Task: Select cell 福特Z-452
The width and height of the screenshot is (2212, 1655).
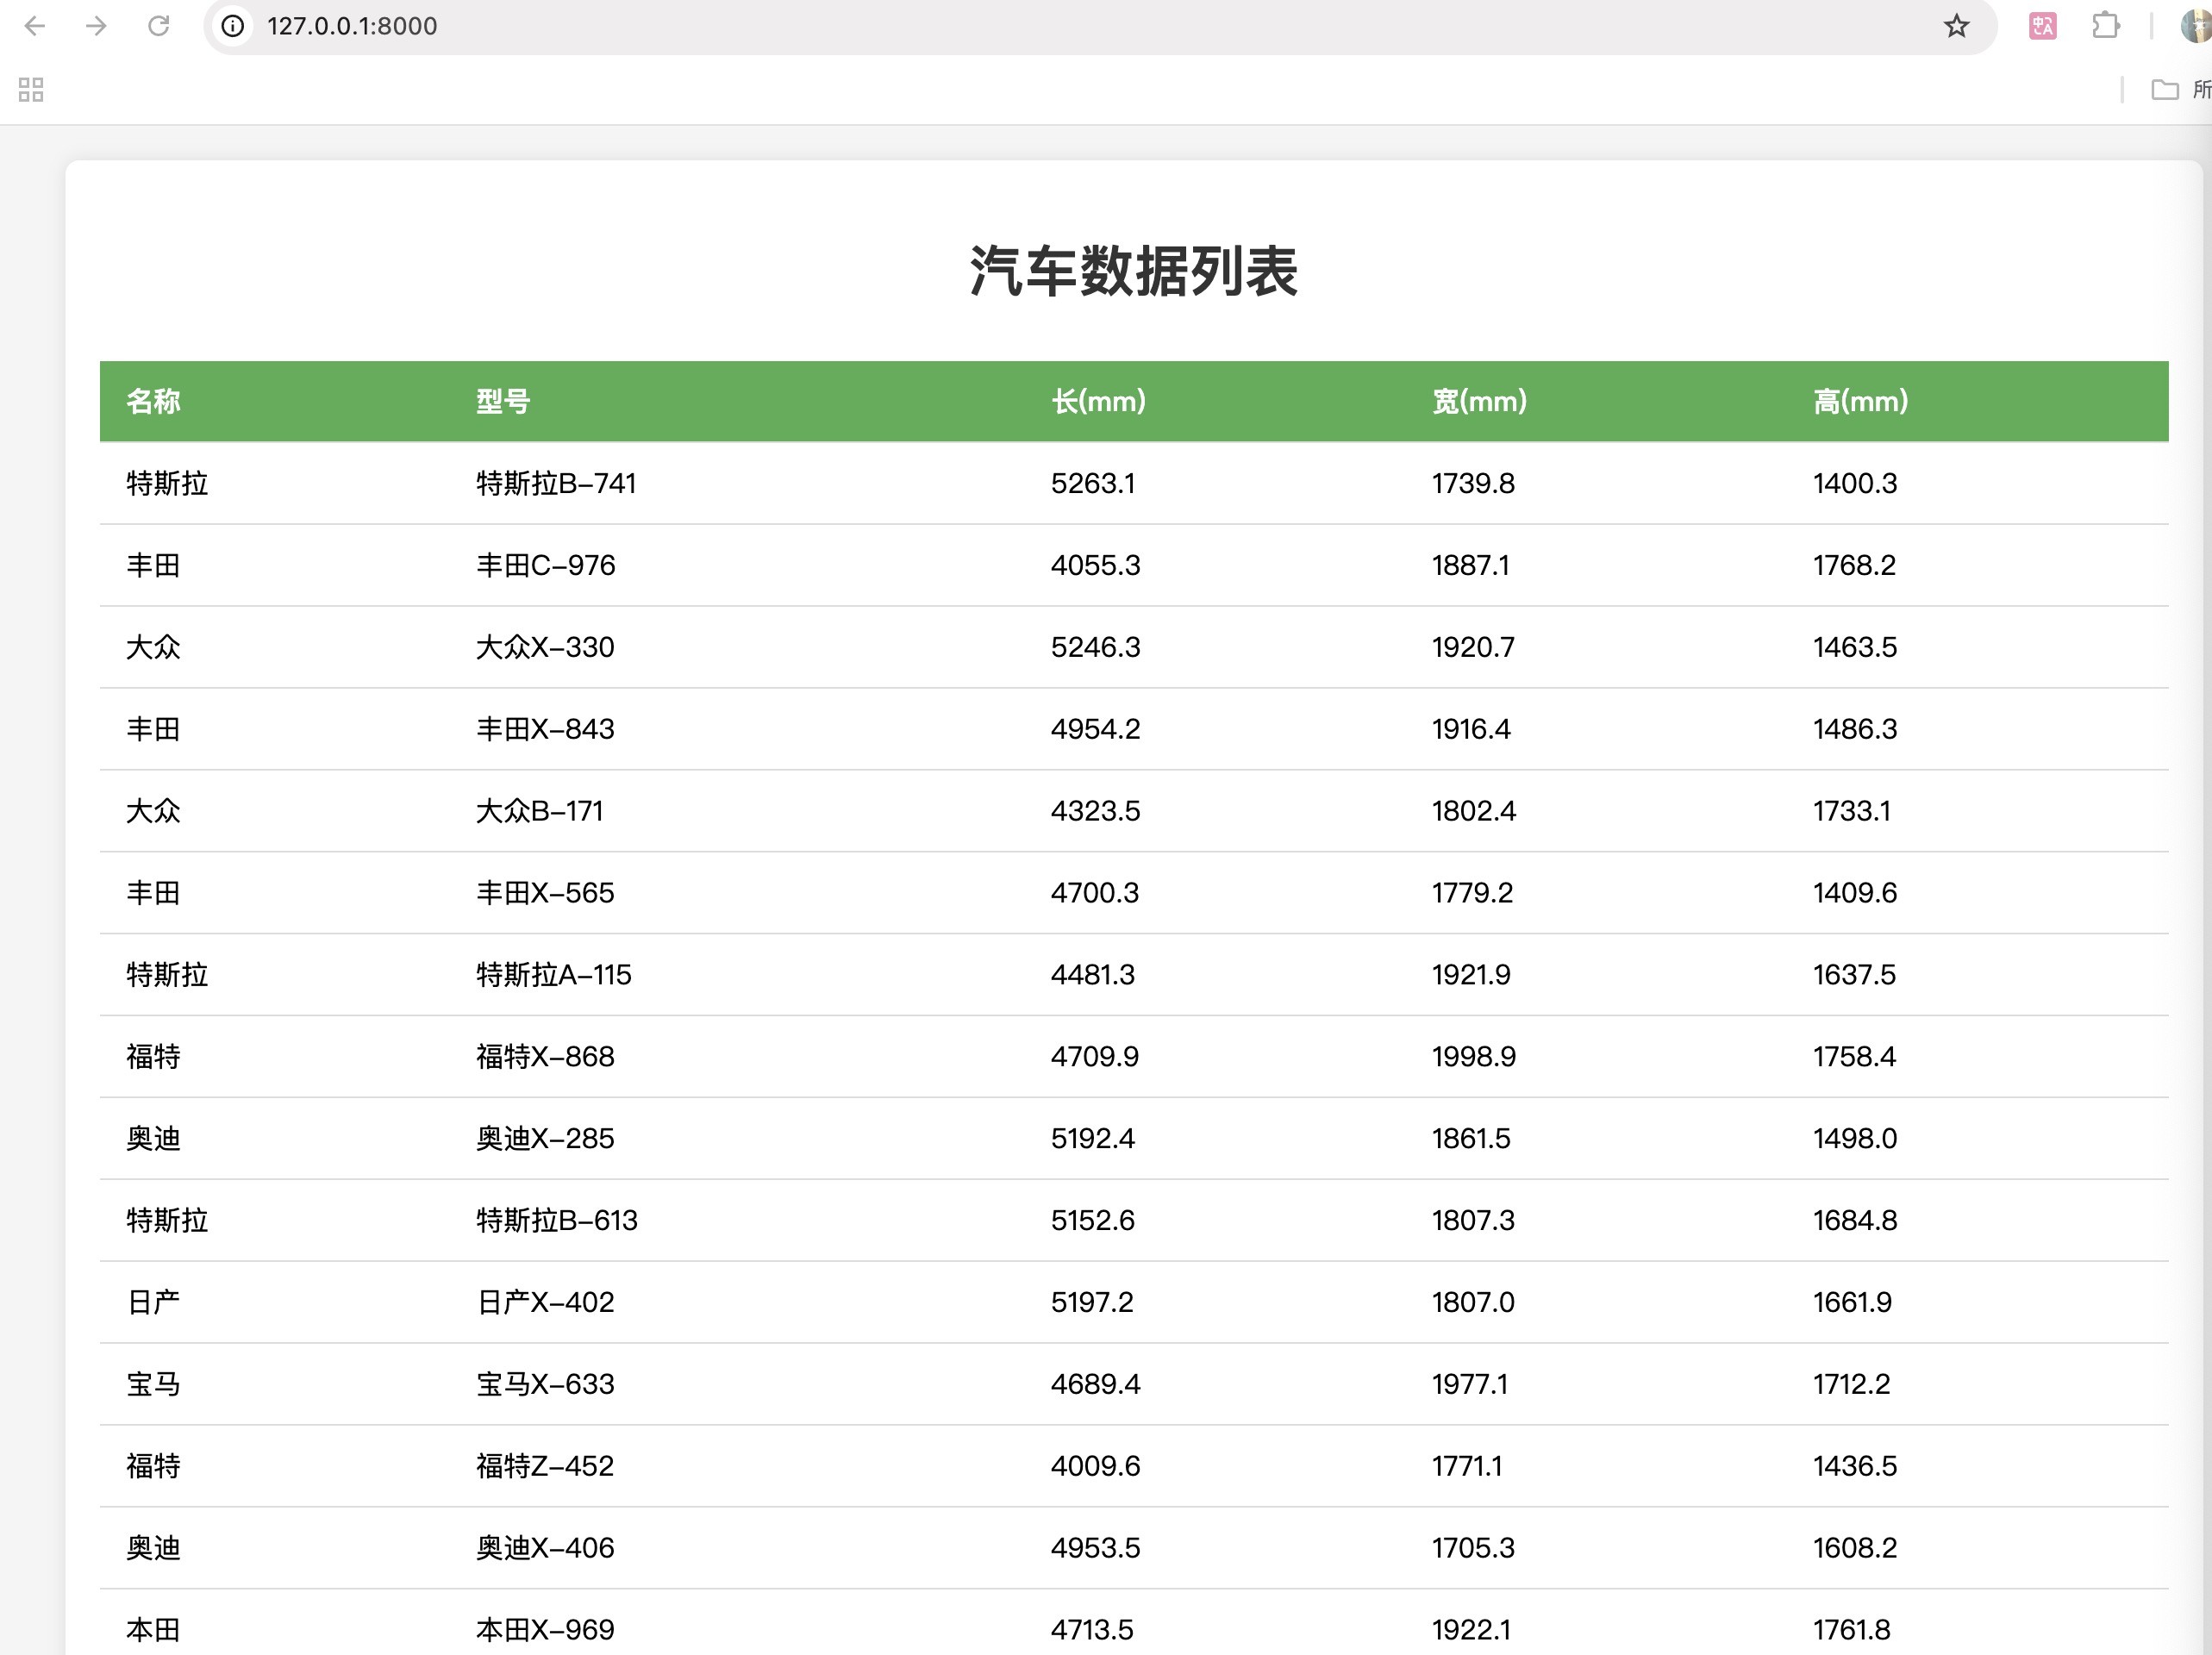Action: (x=545, y=1467)
